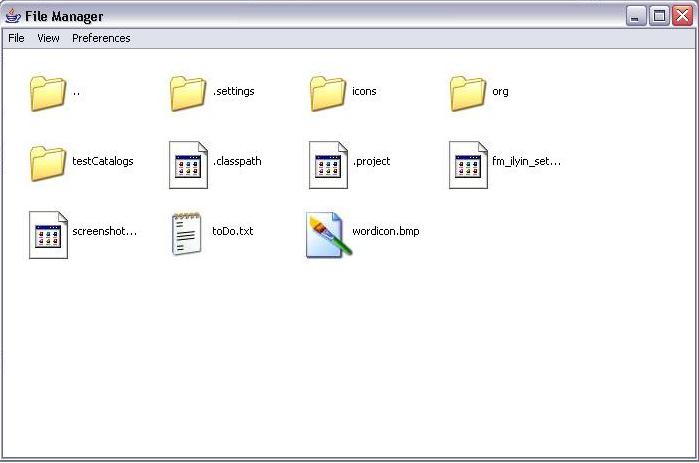The image size is (699, 463).
Task: Select the parent directory '..' folder icon
Action: 48,93
